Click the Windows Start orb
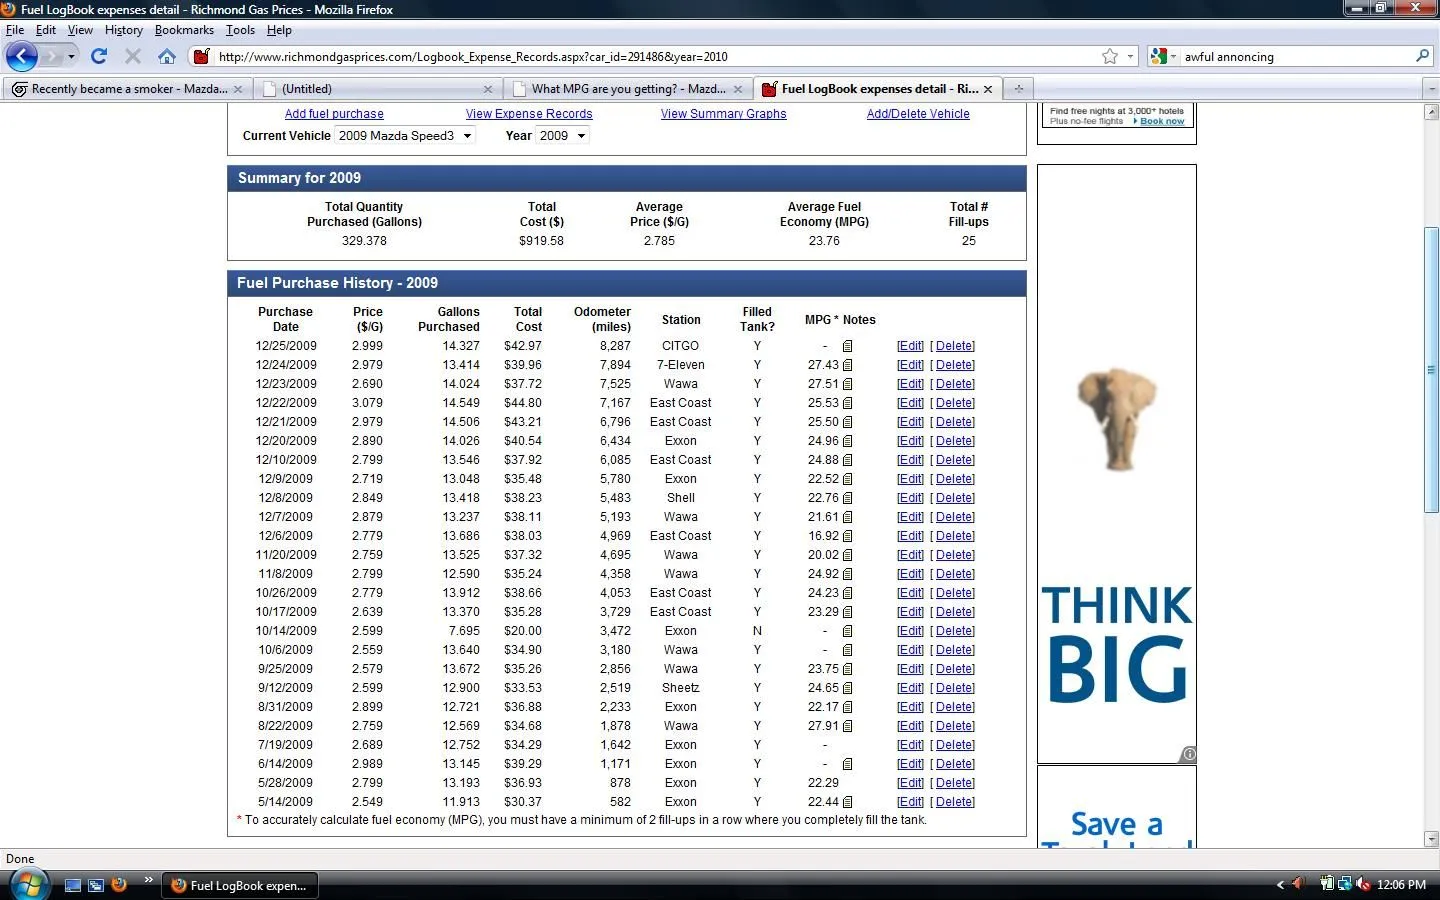Screen dimensions: 1440x900 [x=28, y=885]
